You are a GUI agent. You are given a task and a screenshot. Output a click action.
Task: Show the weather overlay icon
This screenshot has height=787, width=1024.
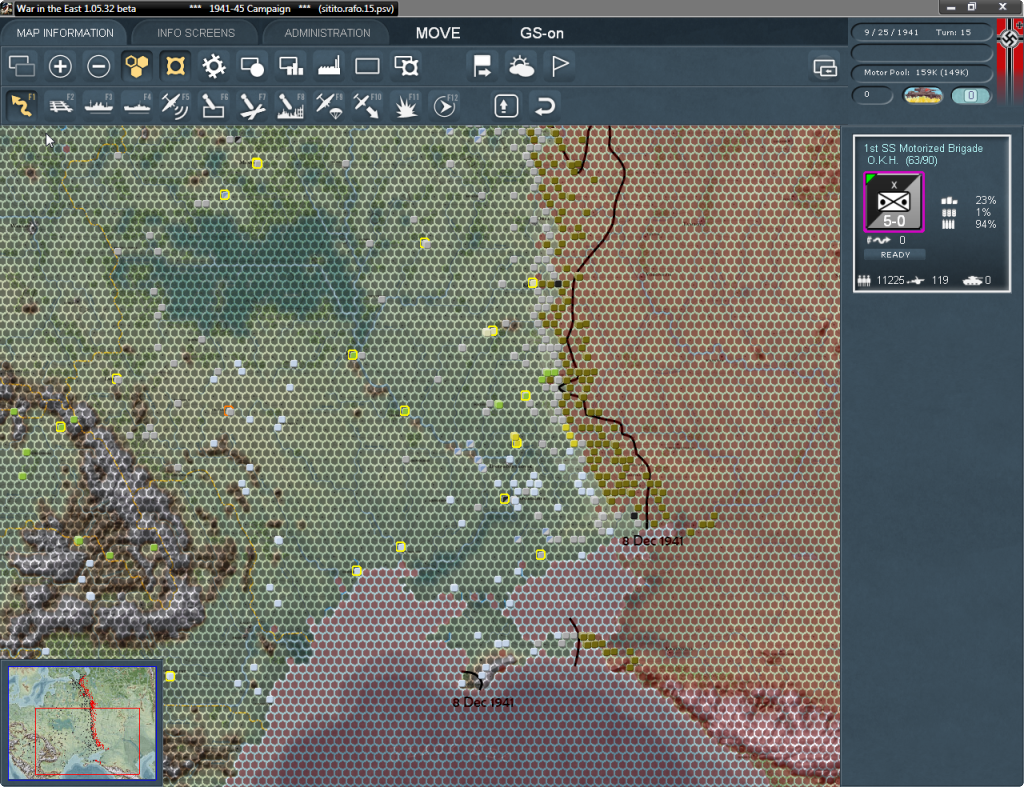click(x=521, y=66)
